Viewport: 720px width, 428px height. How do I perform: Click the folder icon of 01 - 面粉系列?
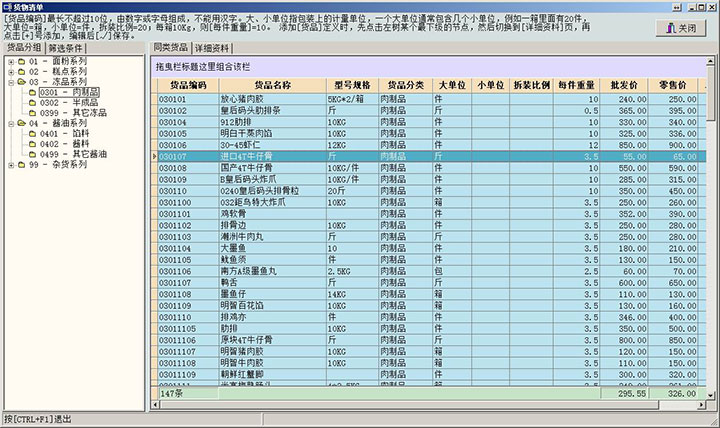pyautogui.click(x=21, y=62)
